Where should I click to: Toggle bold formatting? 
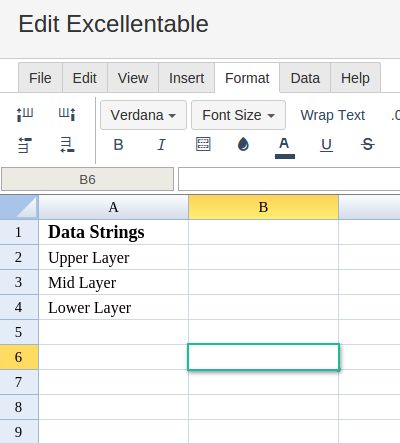coord(118,145)
